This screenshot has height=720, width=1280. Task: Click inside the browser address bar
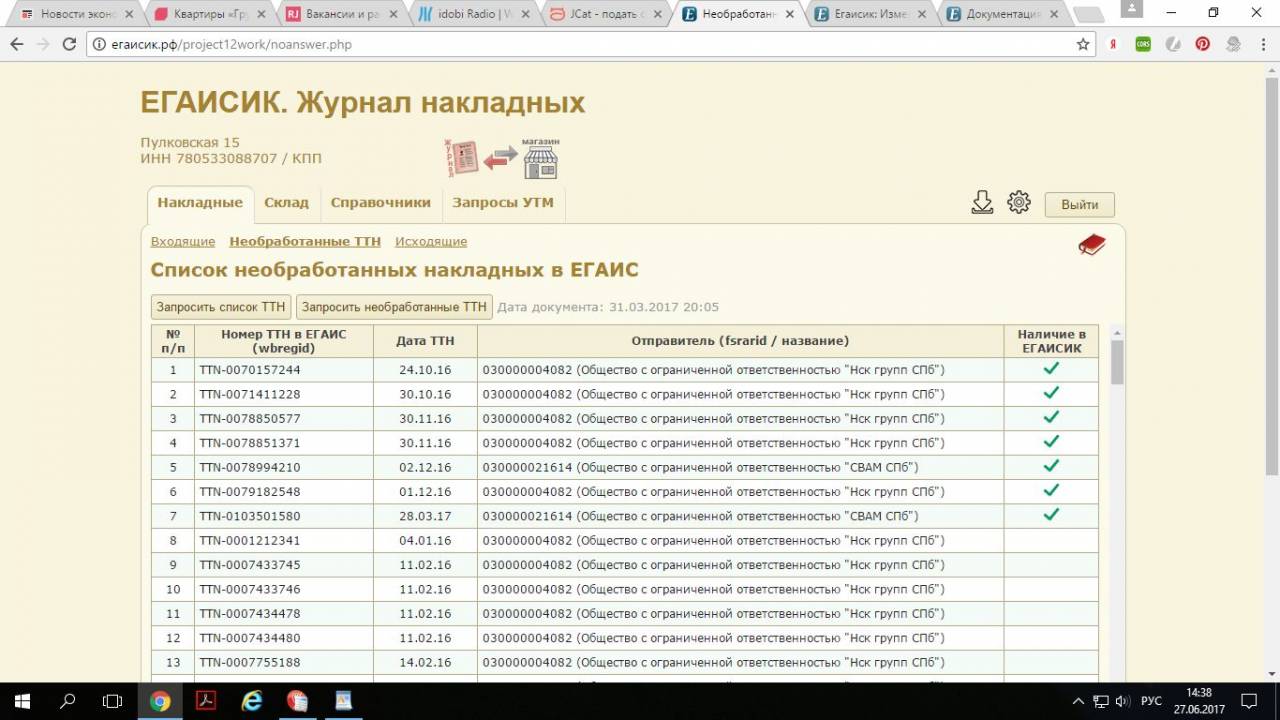point(400,44)
